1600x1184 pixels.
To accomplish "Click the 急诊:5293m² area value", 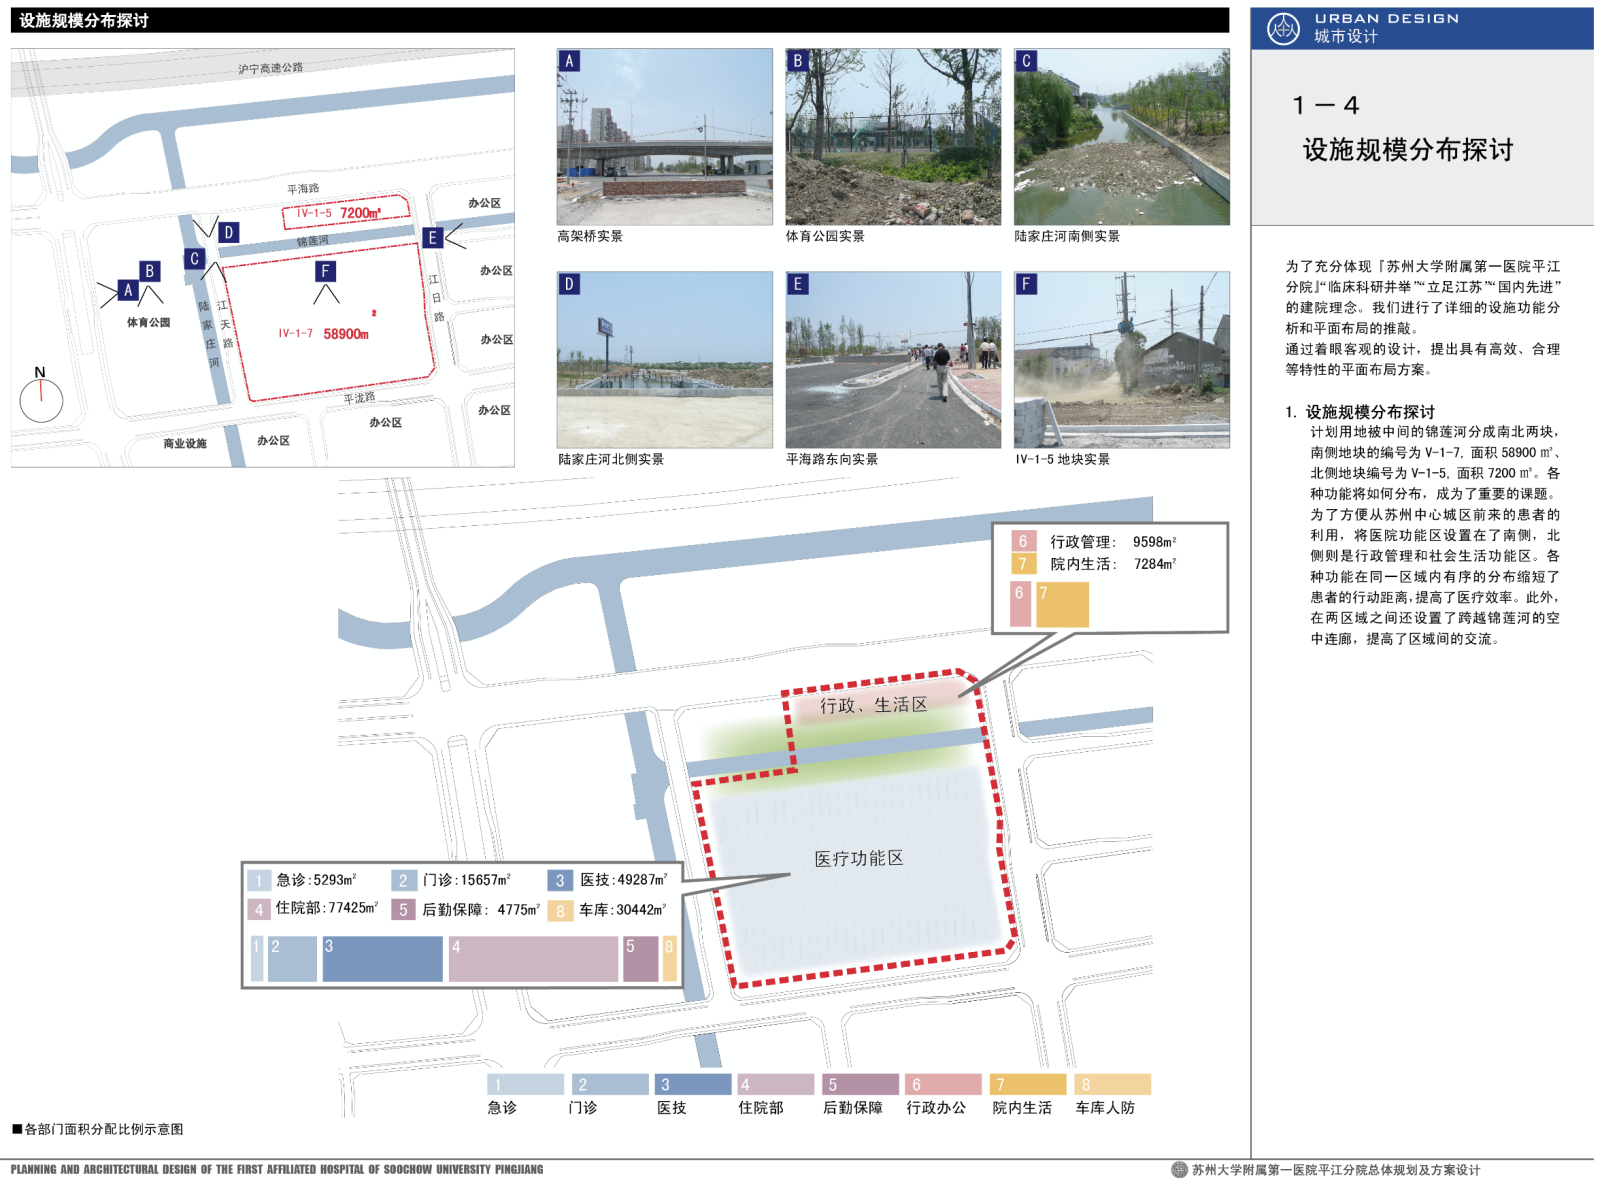I will (x=316, y=880).
